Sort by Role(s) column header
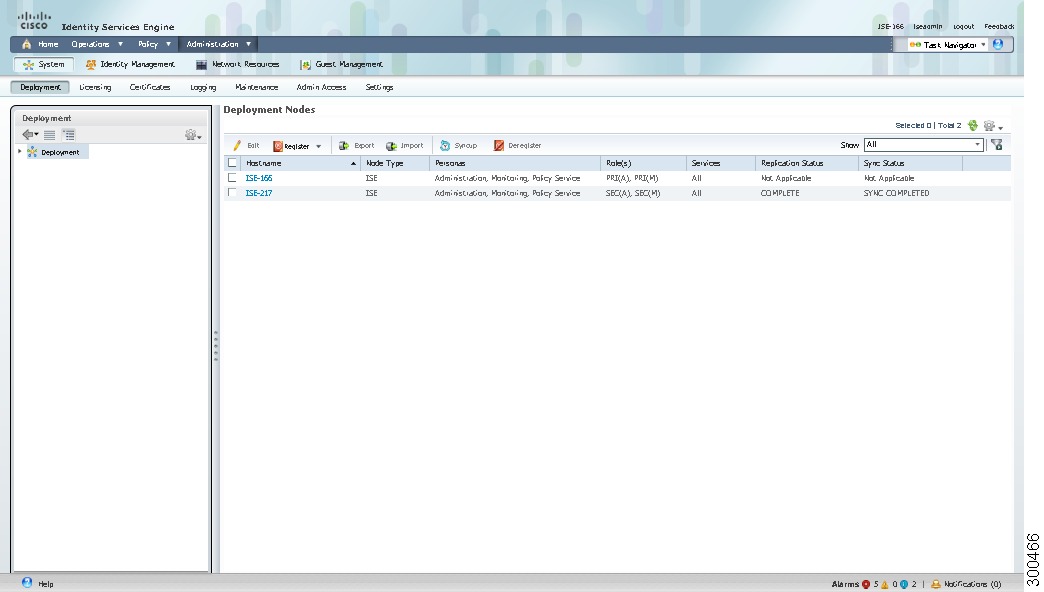The image size is (1044, 592). [644, 163]
